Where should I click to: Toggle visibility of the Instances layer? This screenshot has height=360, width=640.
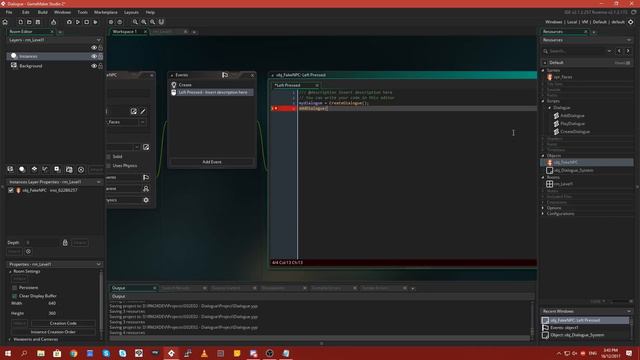click(94, 56)
